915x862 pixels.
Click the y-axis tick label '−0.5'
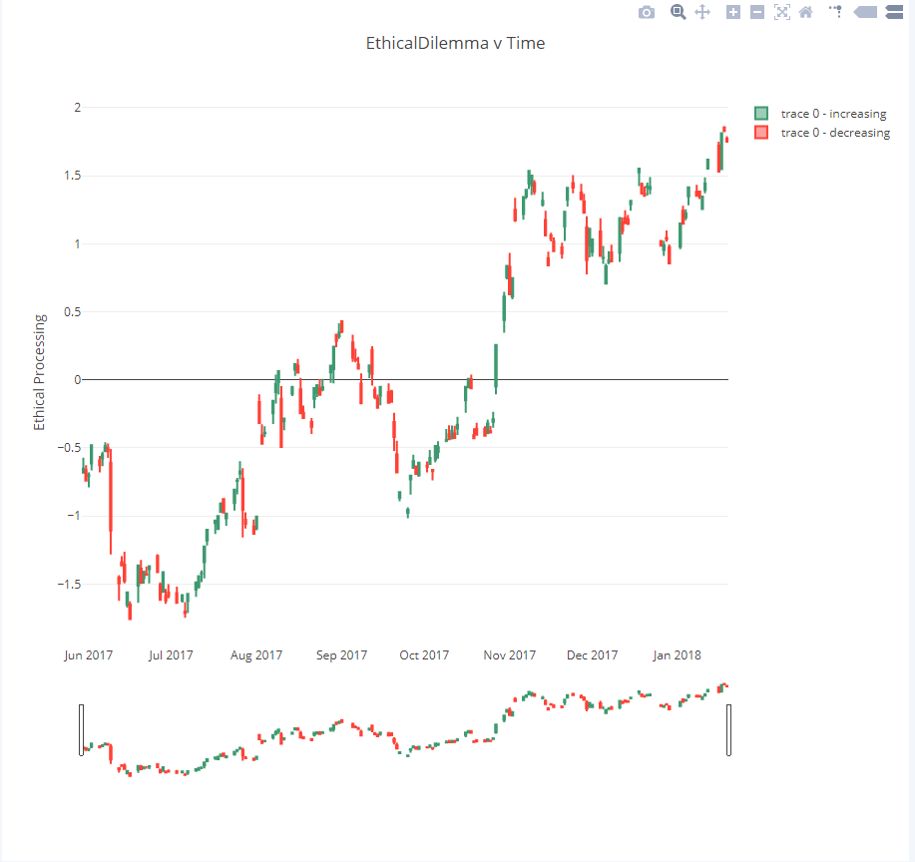(69, 448)
